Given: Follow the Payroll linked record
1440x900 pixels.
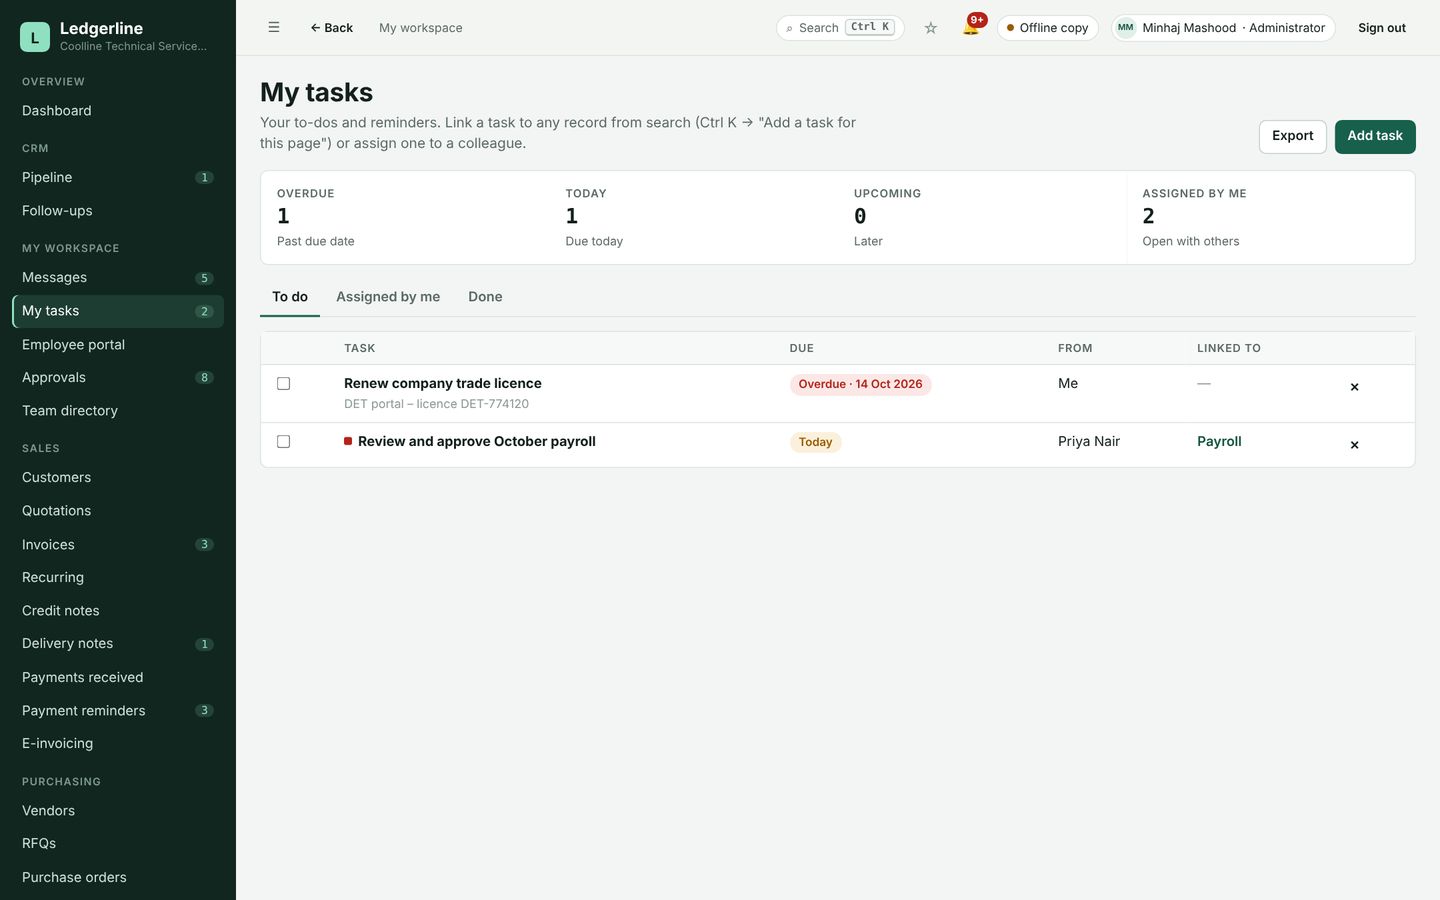Looking at the screenshot, I should click(x=1219, y=442).
